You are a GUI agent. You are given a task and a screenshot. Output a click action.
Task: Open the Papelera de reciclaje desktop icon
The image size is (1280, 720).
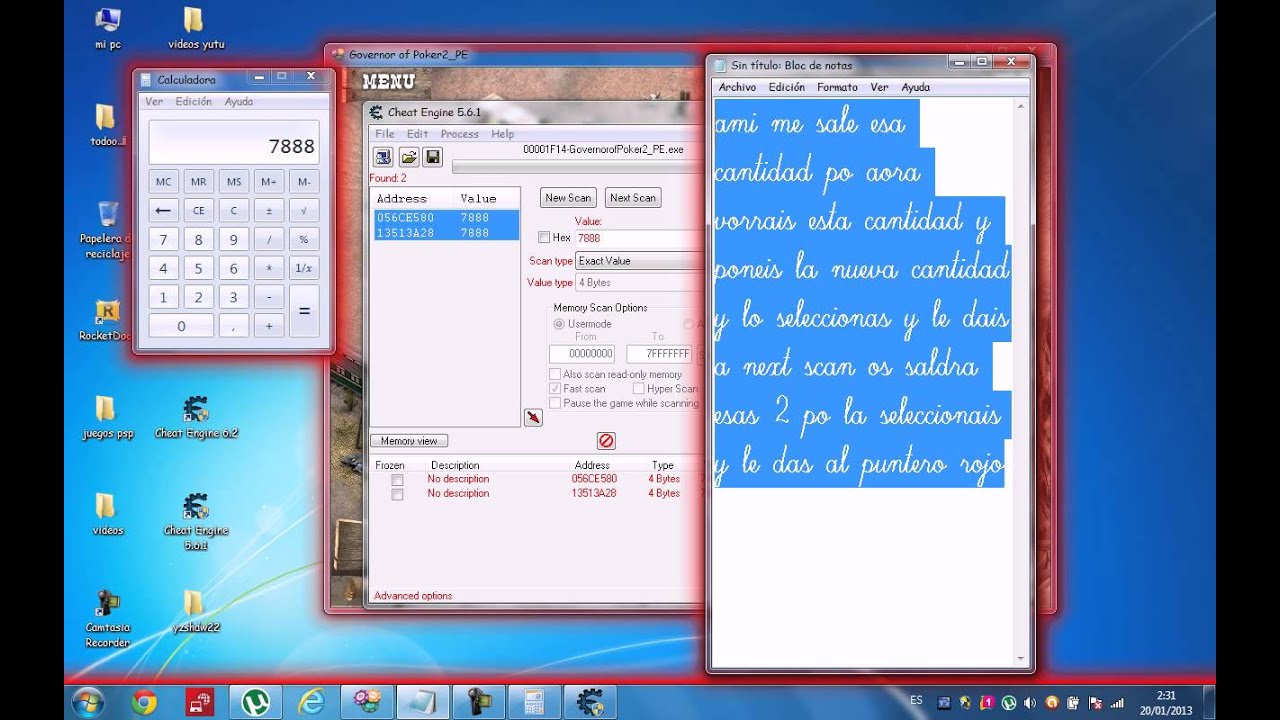(107, 230)
